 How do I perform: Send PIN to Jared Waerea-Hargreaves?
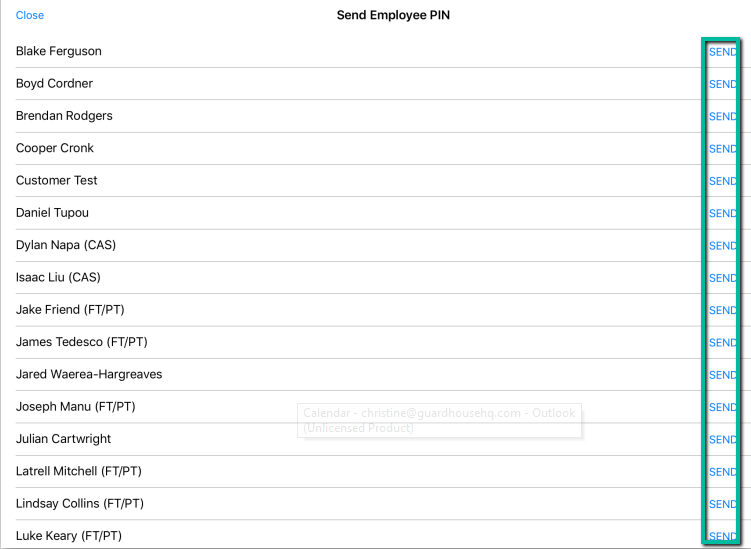click(x=723, y=375)
